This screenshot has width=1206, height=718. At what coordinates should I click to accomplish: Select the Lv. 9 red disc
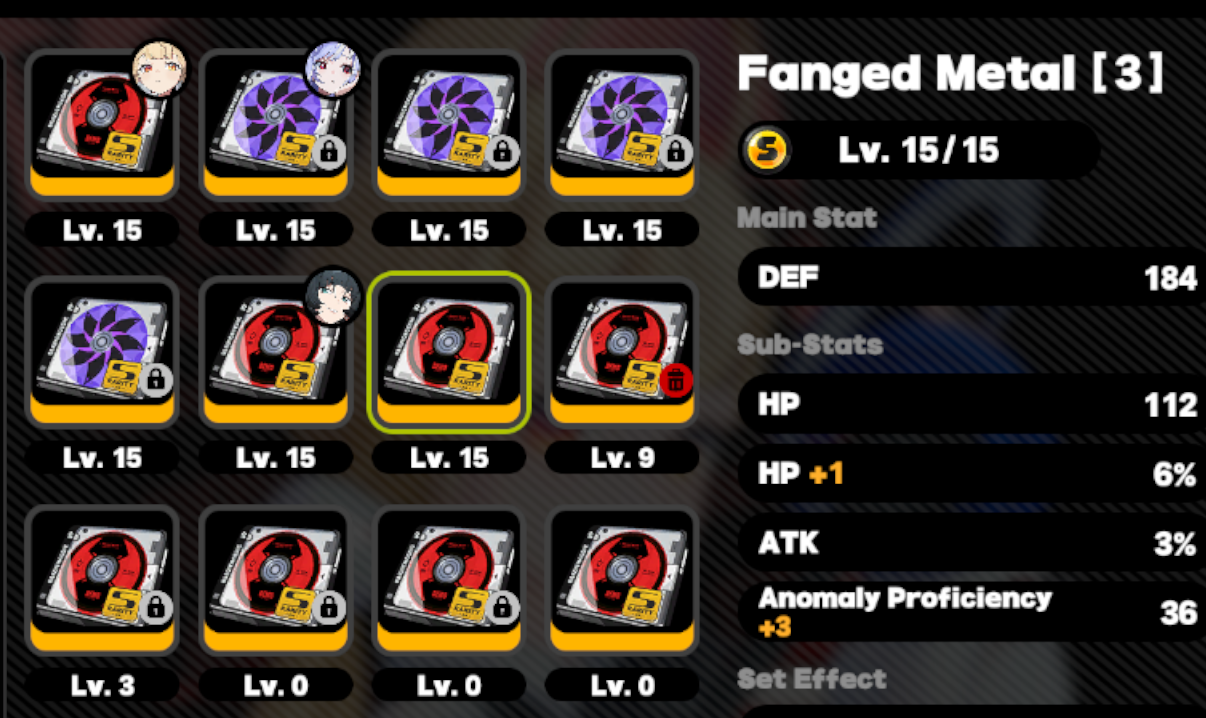point(622,354)
